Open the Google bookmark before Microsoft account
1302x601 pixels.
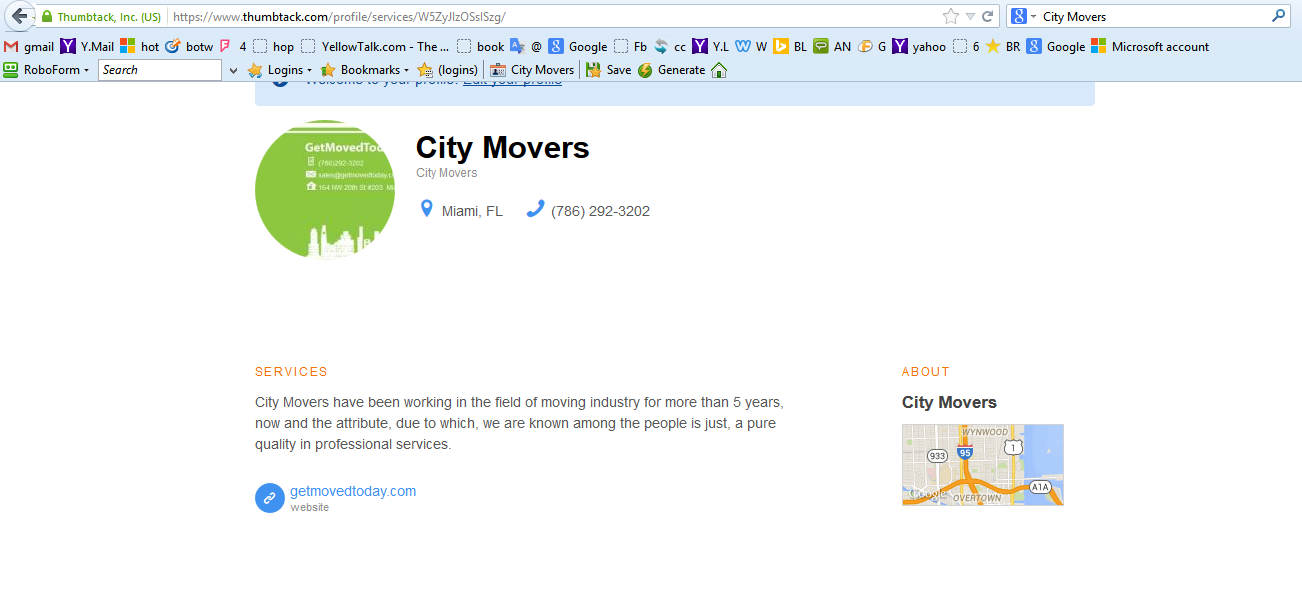coord(1055,46)
